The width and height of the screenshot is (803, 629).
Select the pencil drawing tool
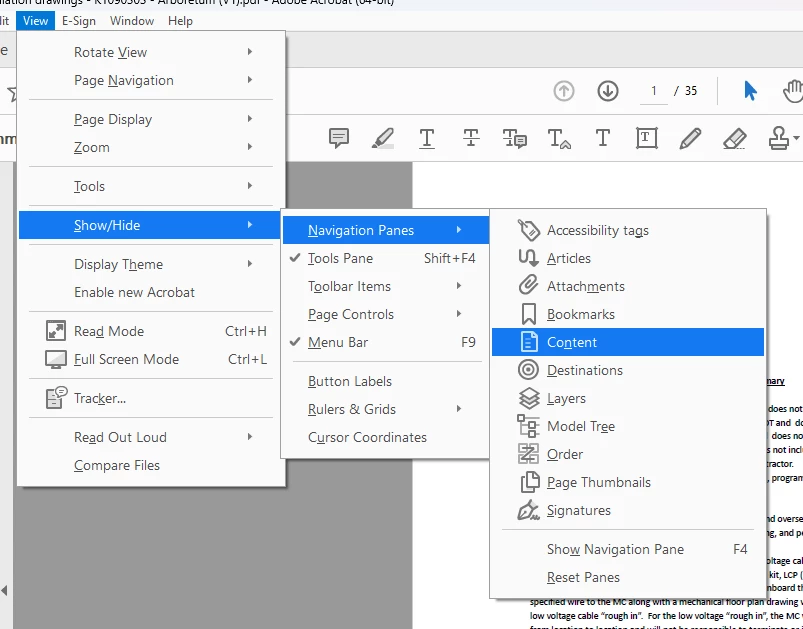pos(690,138)
